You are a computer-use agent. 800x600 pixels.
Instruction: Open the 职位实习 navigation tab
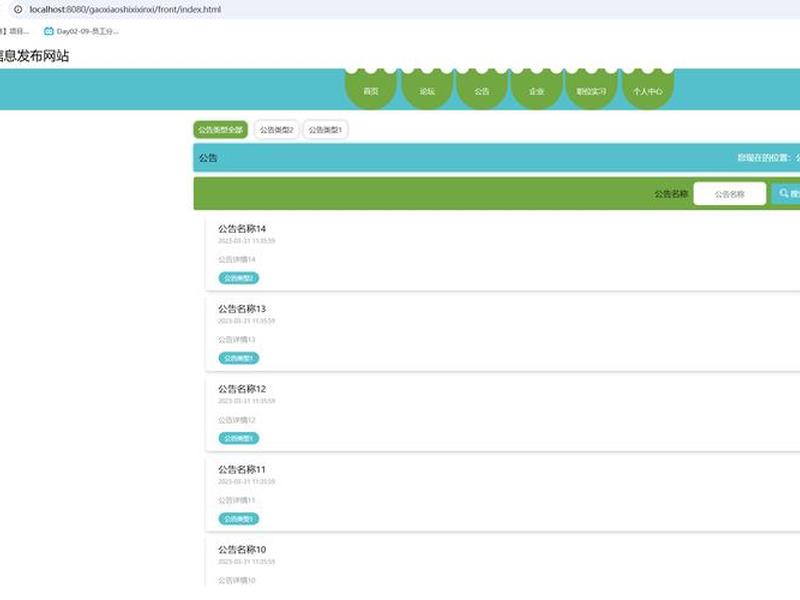coord(591,90)
